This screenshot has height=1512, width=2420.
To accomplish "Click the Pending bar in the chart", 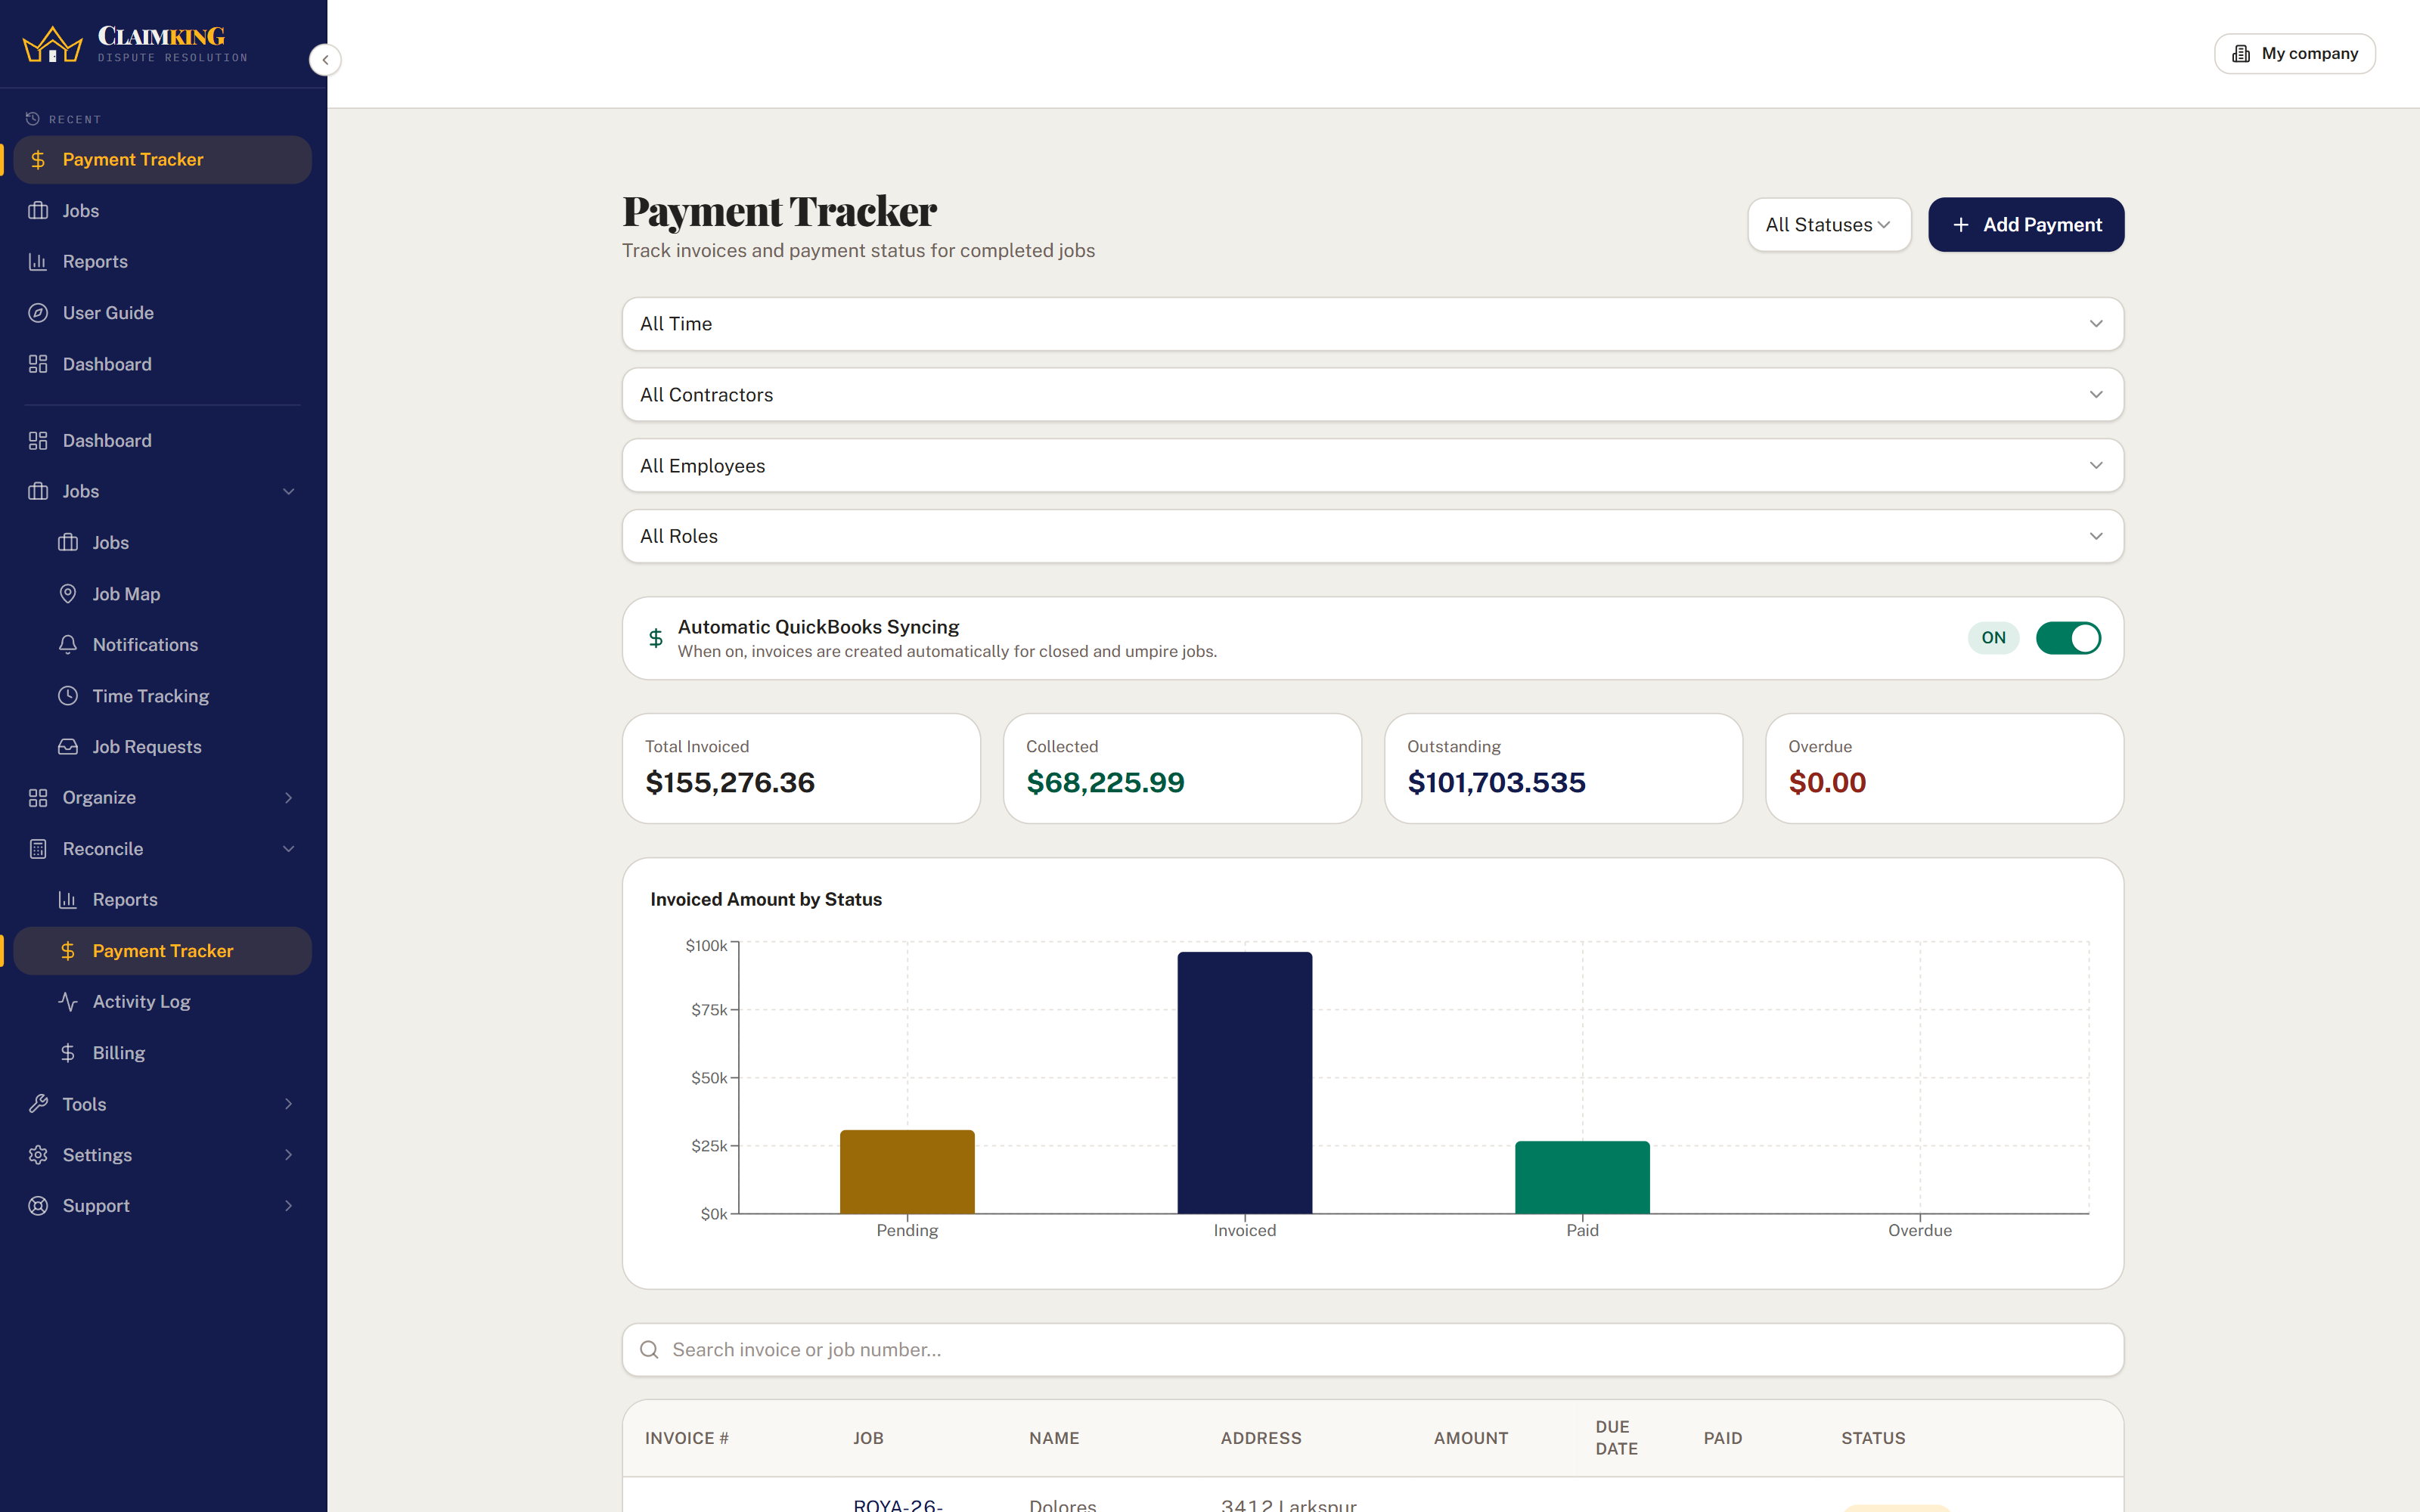I will 907,1172.
